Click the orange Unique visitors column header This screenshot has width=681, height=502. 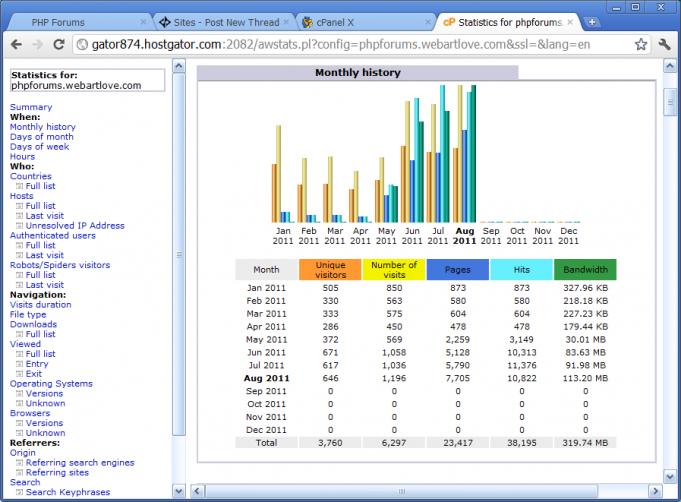tap(330, 270)
